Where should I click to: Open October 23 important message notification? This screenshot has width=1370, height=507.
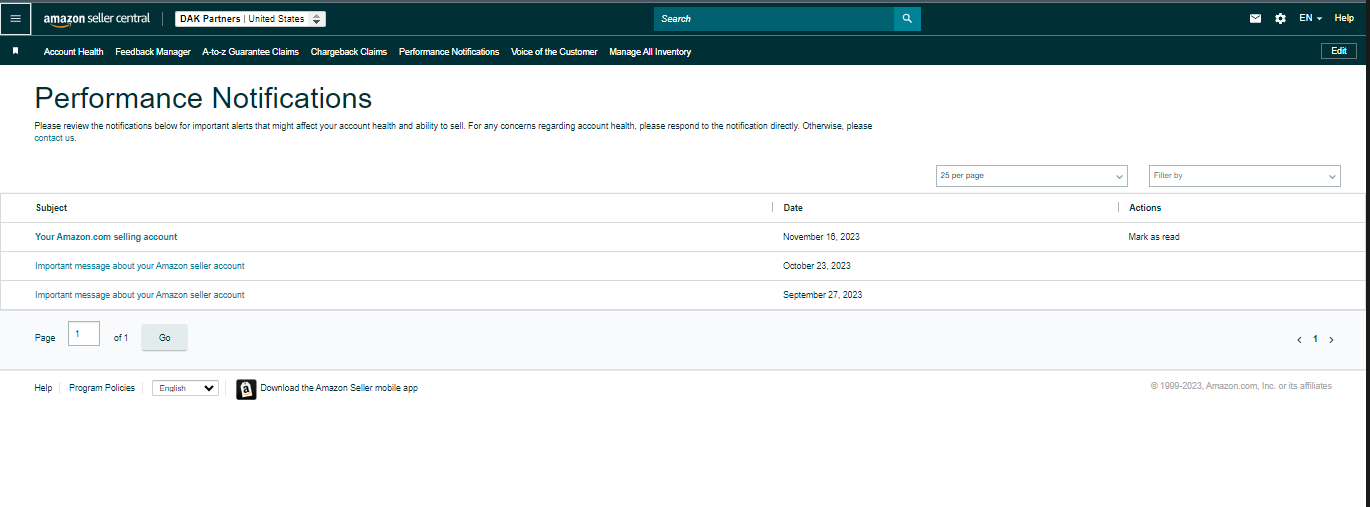click(140, 266)
